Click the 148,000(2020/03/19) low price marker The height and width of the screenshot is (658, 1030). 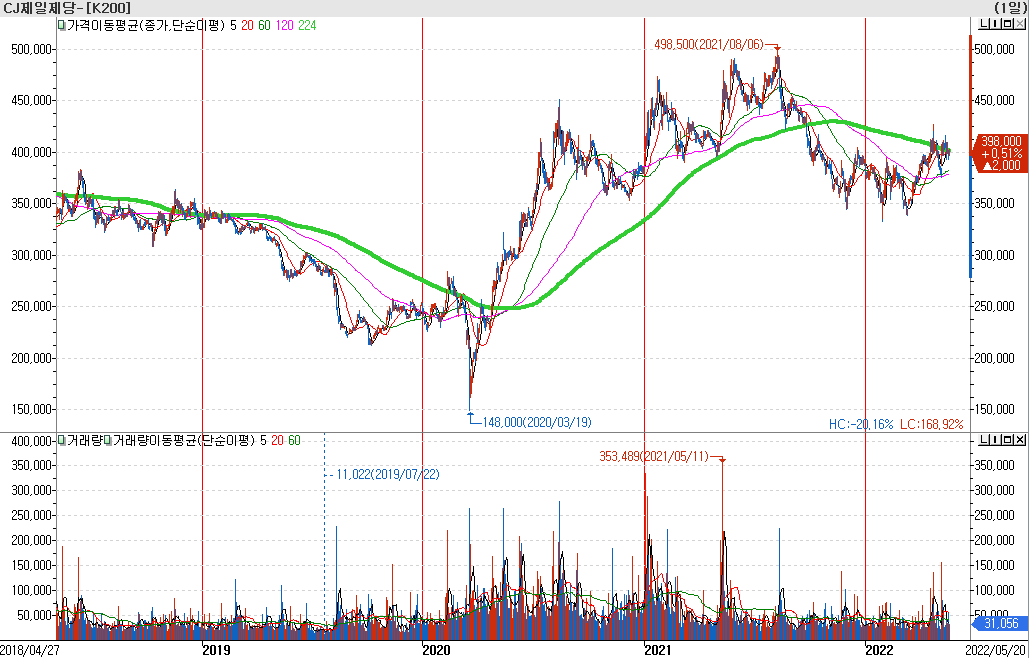click(537, 422)
